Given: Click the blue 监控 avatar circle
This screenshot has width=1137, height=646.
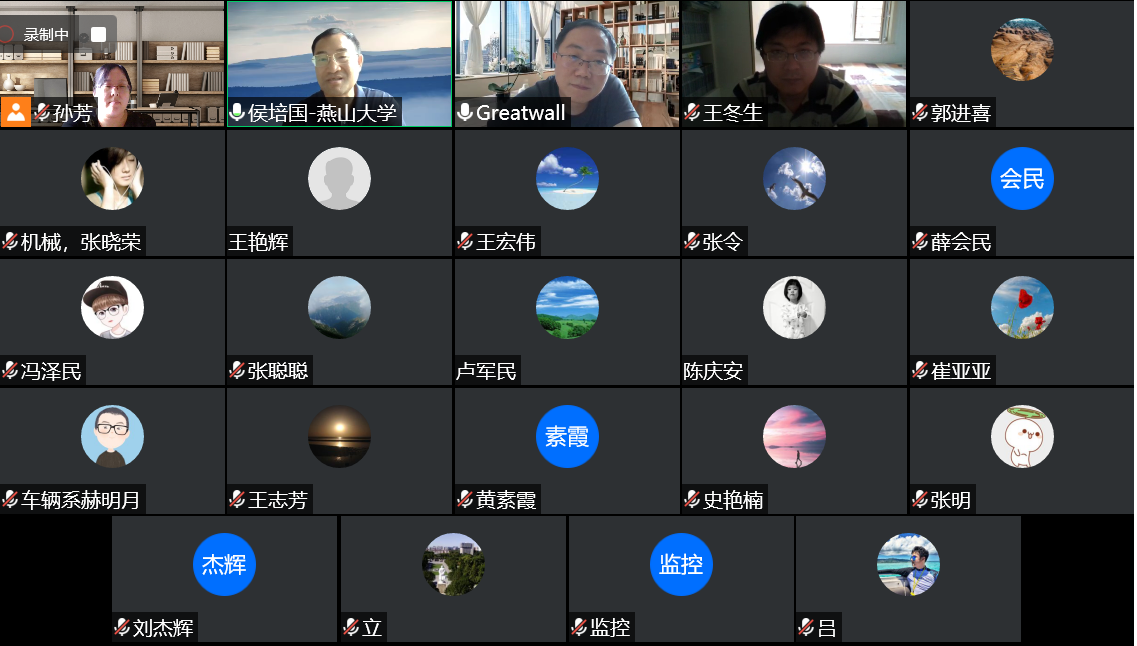Looking at the screenshot, I should (x=681, y=564).
